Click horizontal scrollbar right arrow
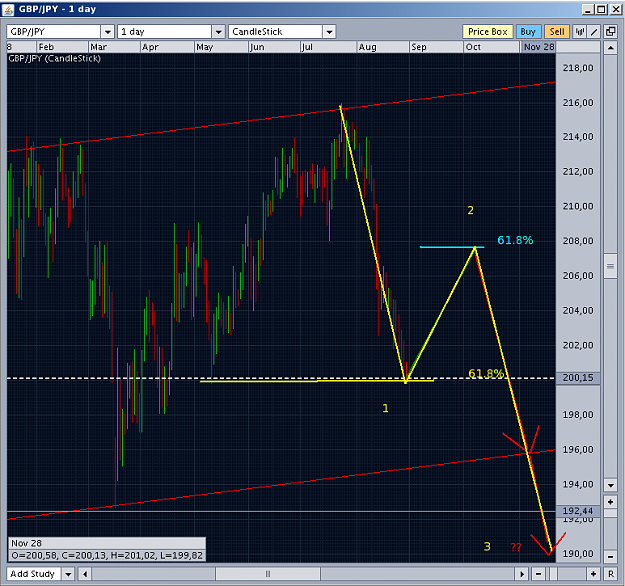 (522, 574)
